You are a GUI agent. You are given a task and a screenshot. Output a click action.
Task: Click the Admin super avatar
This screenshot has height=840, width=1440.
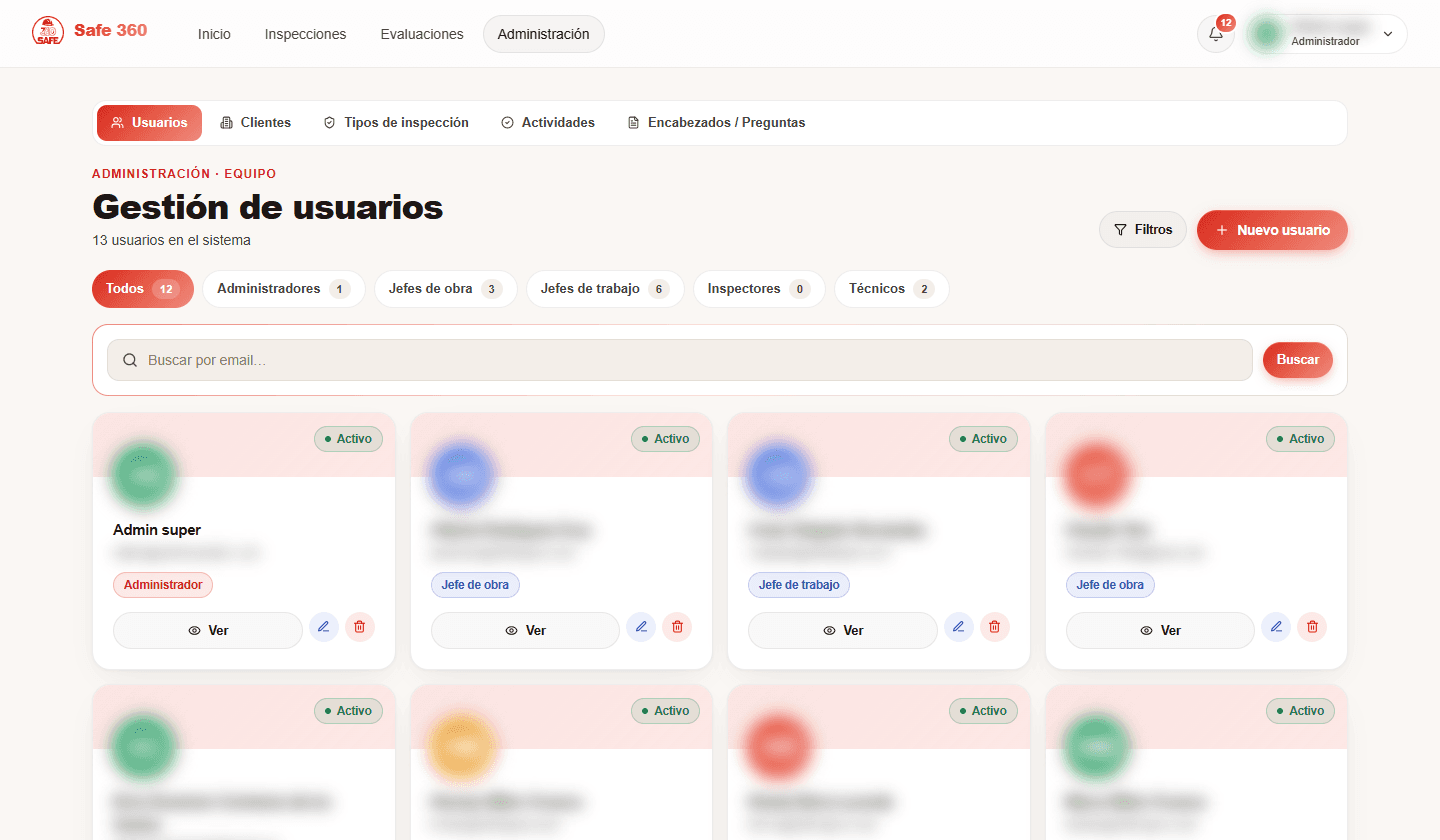145,475
